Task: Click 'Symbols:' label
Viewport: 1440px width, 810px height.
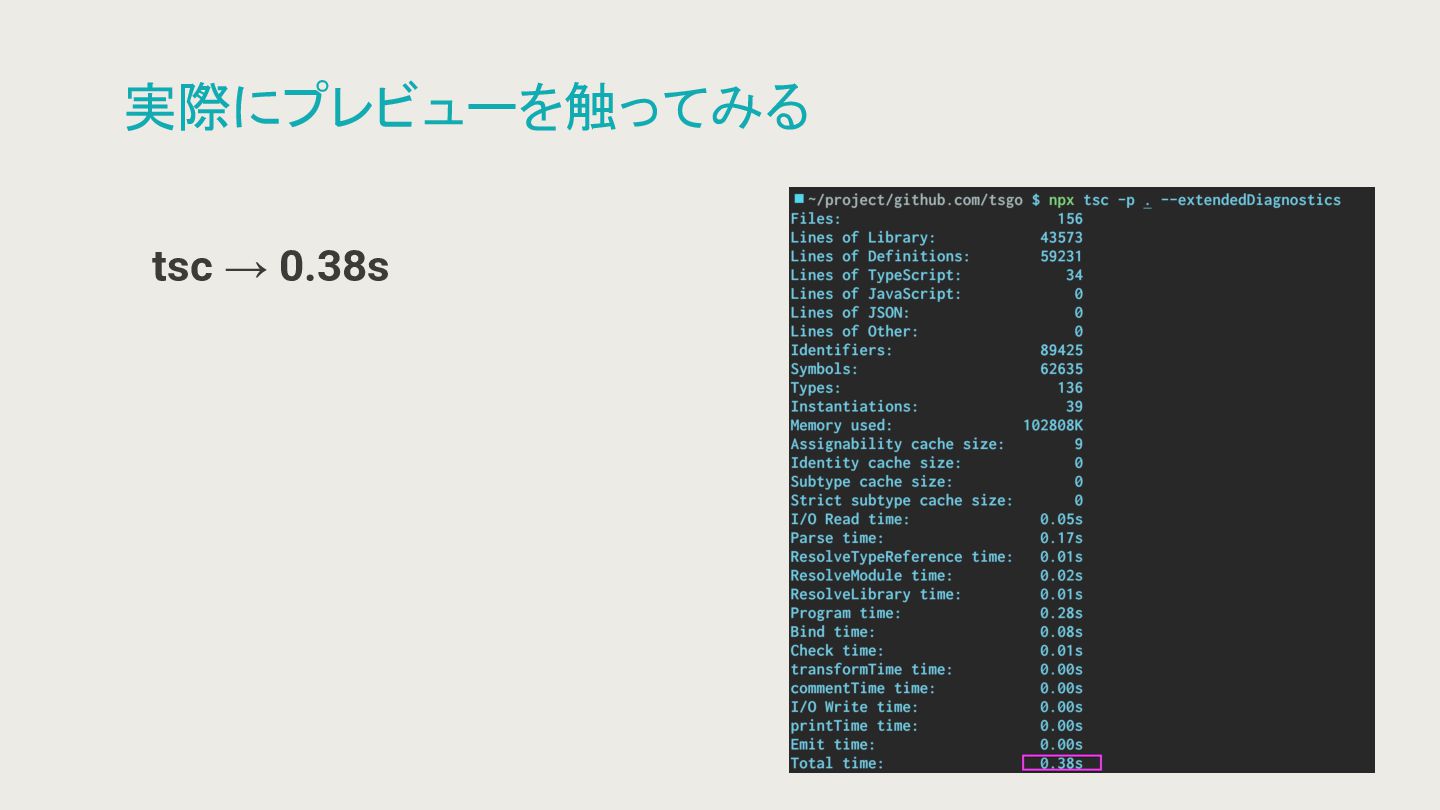Action: [x=824, y=369]
